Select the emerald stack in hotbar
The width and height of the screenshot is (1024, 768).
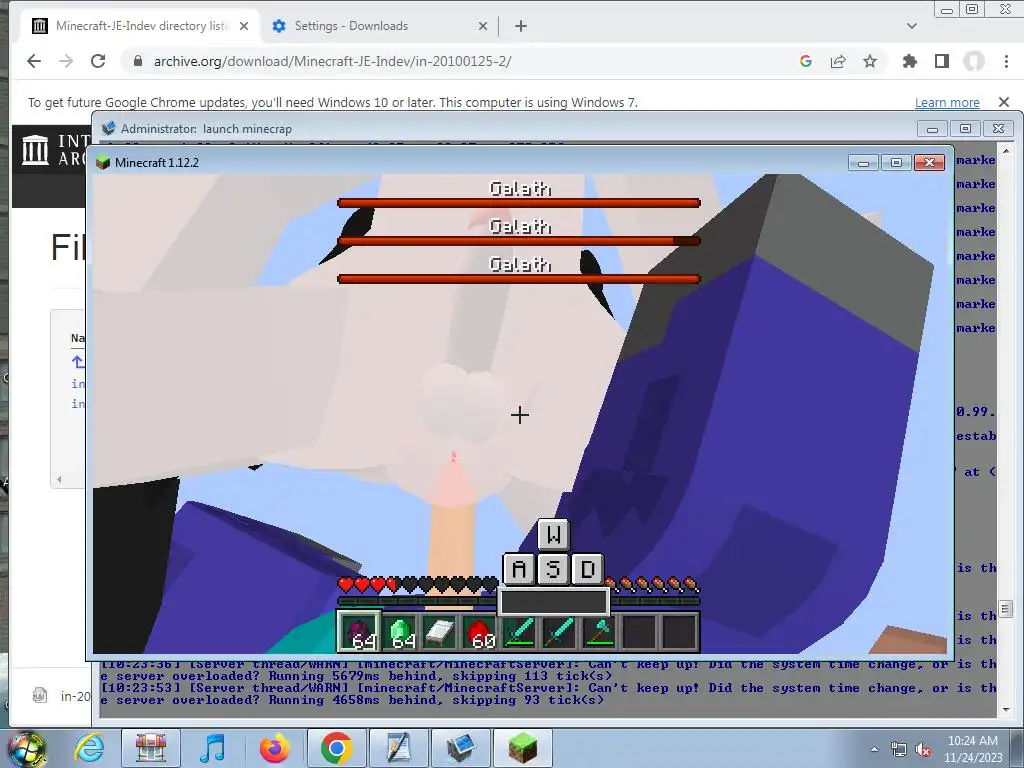pyautogui.click(x=399, y=632)
